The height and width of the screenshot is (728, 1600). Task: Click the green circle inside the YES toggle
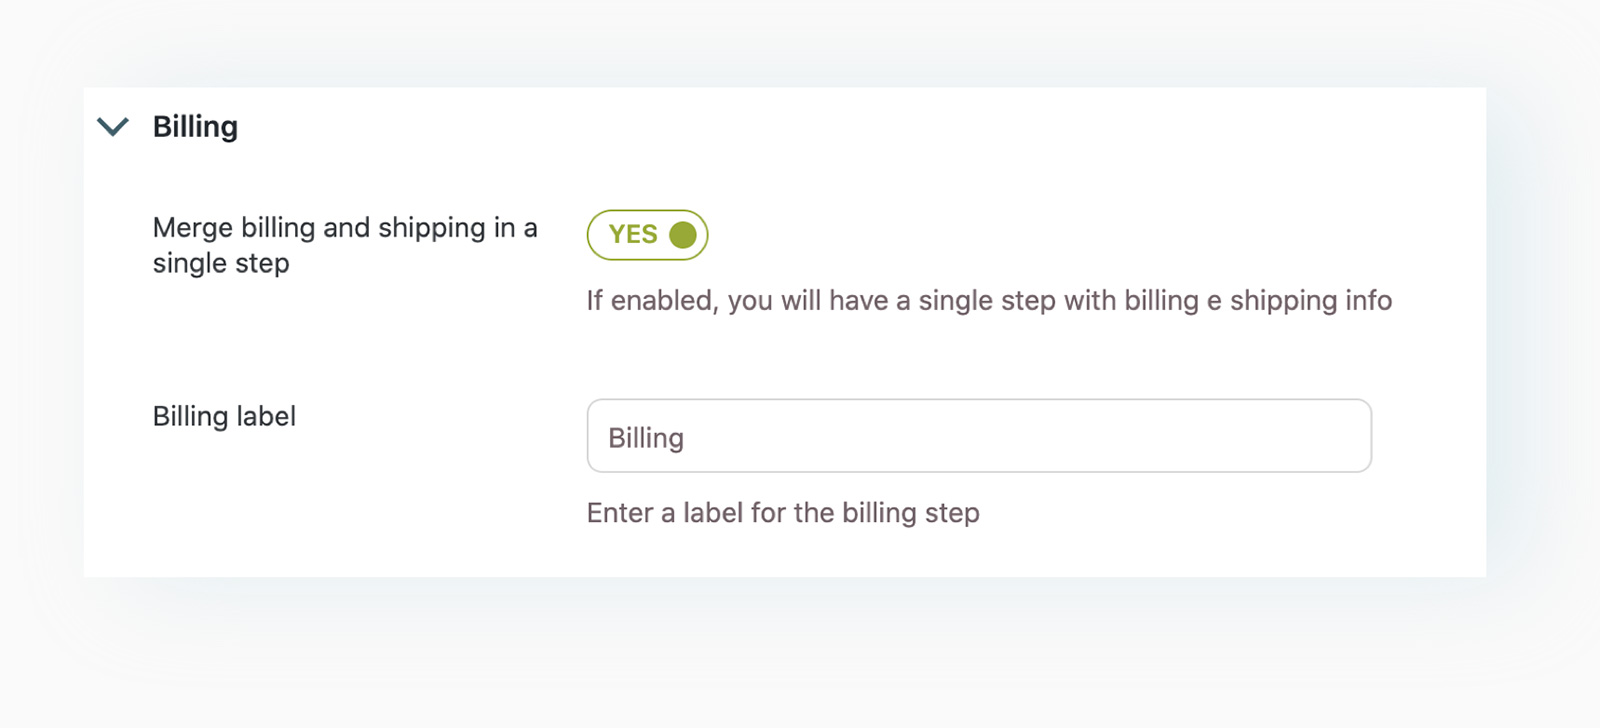683,234
